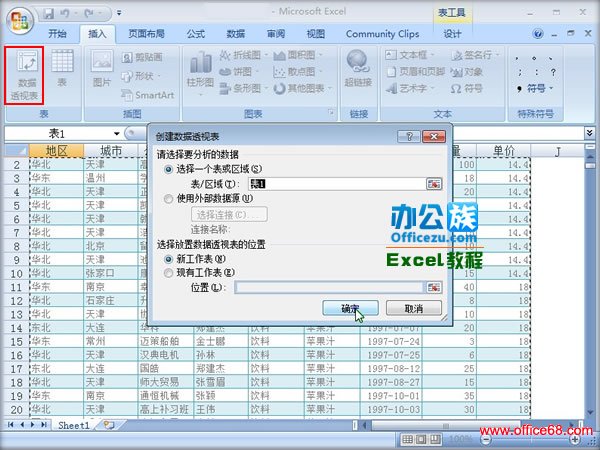Click the collapse dialog icon beside 位置
The width and height of the screenshot is (600, 450).
pyautogui.click(x=434, y=287)
